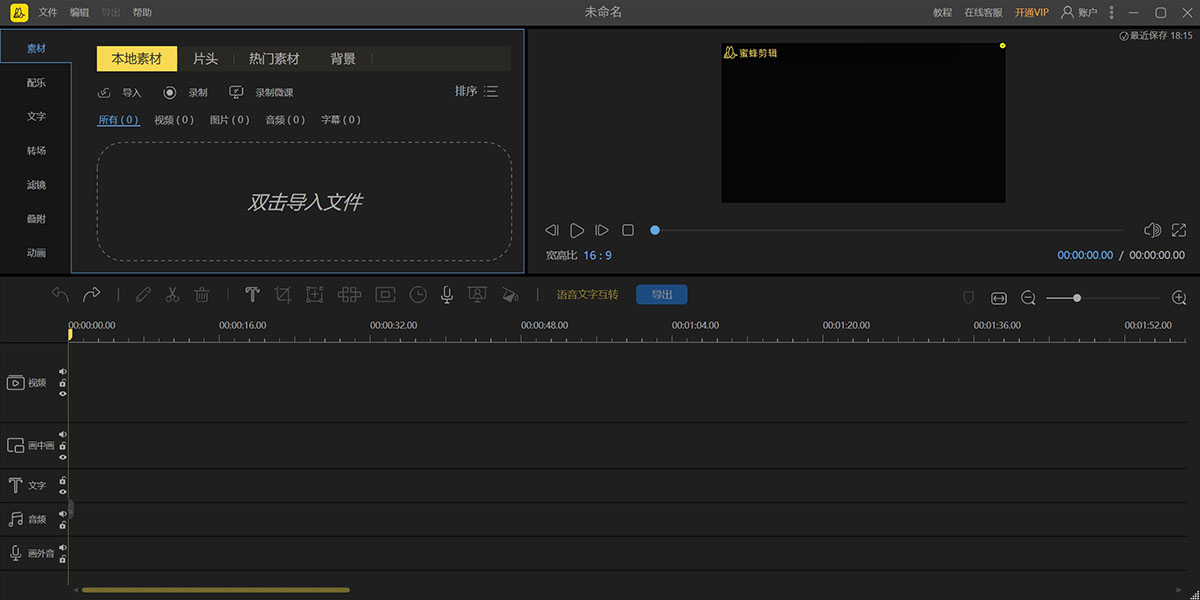Select the text tool in the toolbar
The height and width of the screenshot is (600, 1200).
point(252,294)
